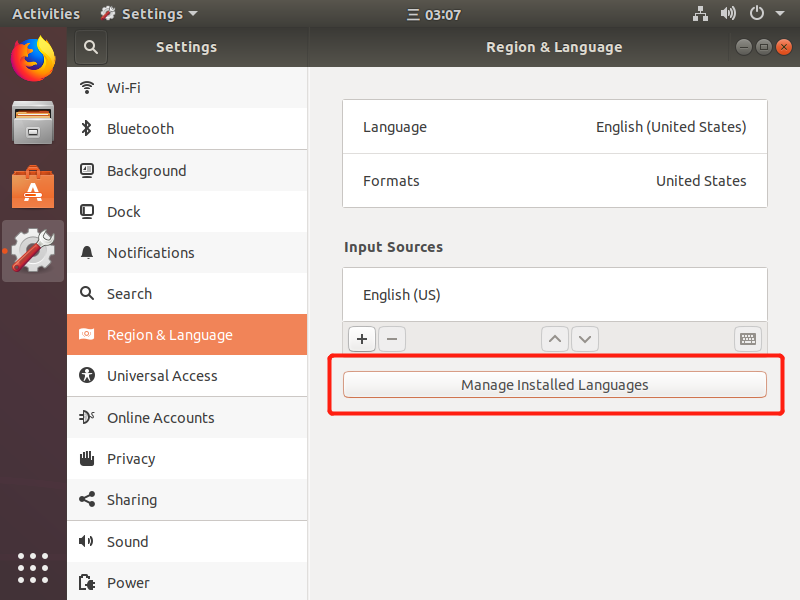Move input source down with arrow
The image size is (800, 600).
pyautogui.click(x=585, y=339)
